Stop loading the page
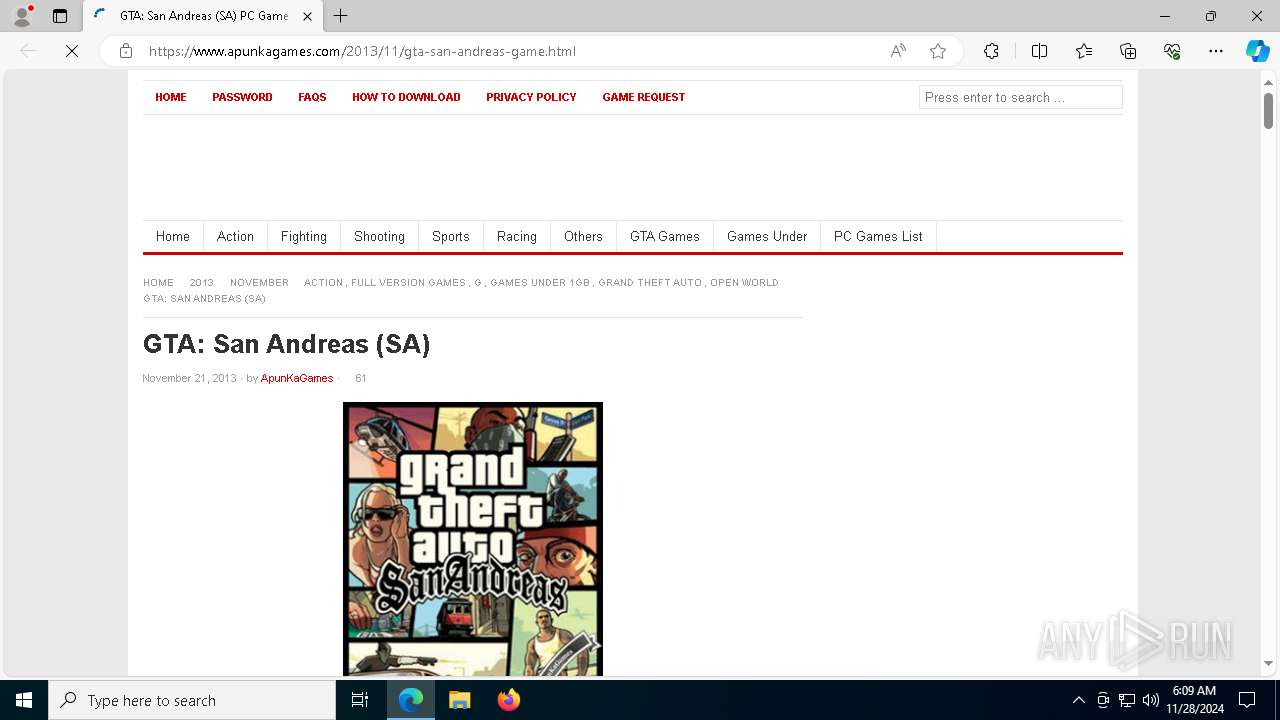The height and width of the screenshot is (720, 1280). tap(72, 51)
